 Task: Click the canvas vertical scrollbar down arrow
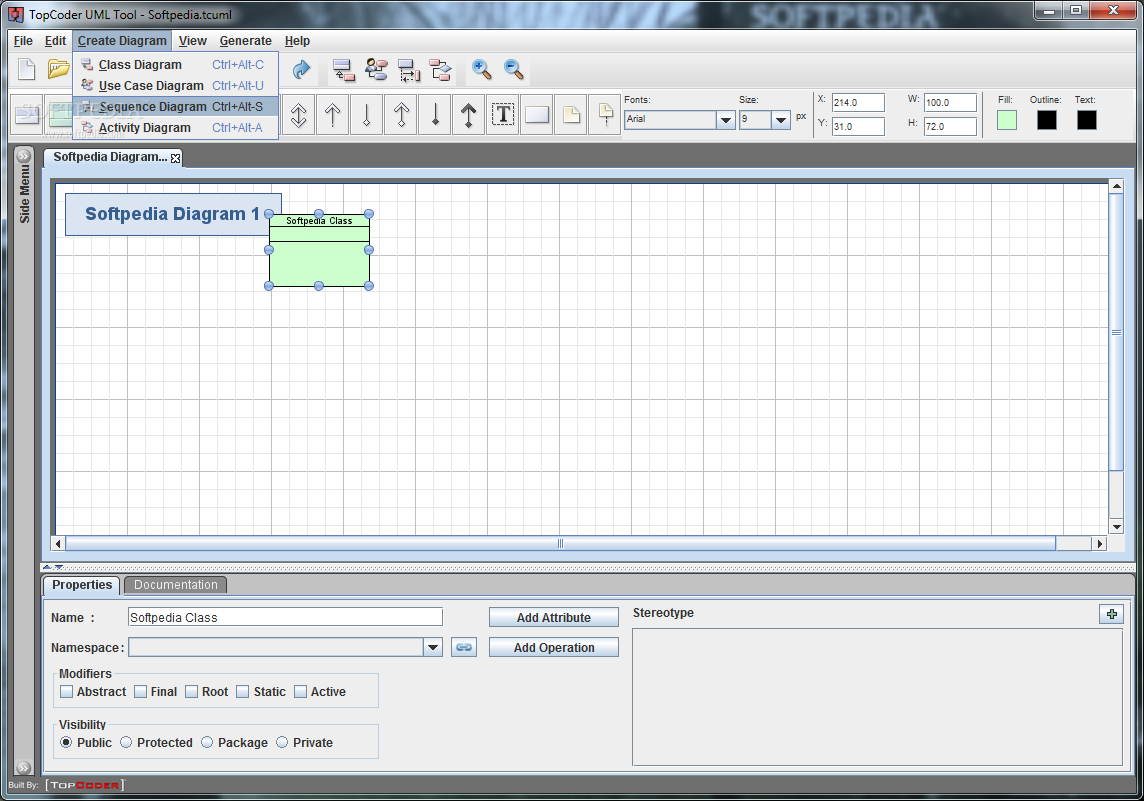(x=1116, y=527)
